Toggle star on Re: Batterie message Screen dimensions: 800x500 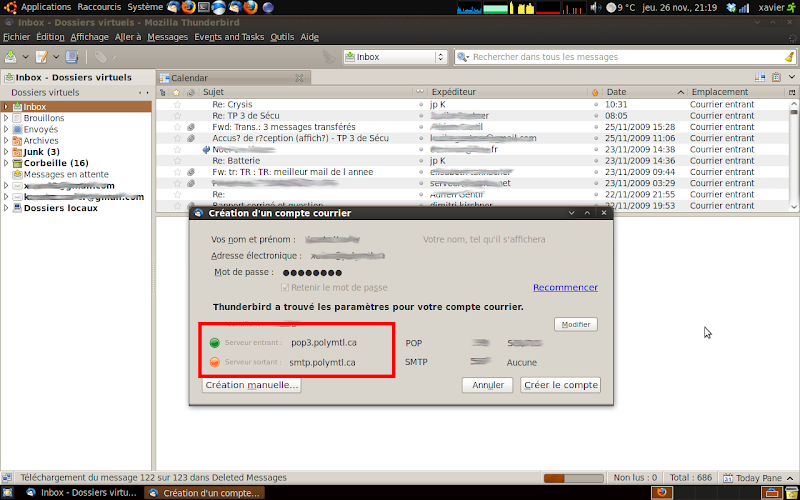(x=178, y=161)
